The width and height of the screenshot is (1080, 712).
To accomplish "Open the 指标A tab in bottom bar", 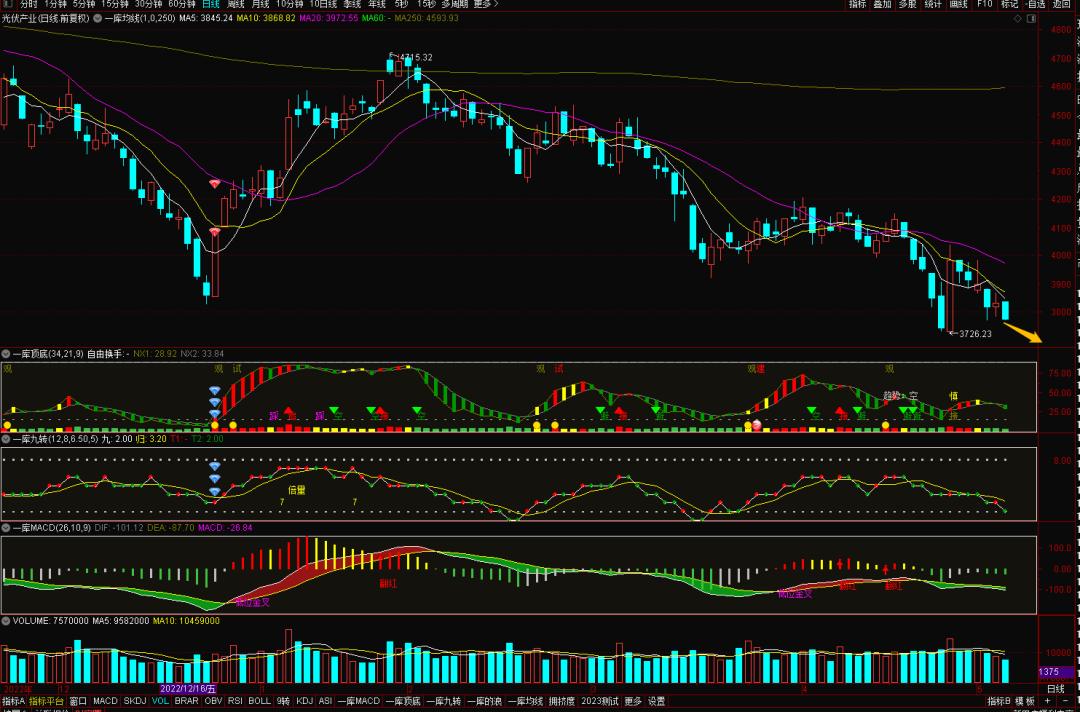I will [13, 701].
